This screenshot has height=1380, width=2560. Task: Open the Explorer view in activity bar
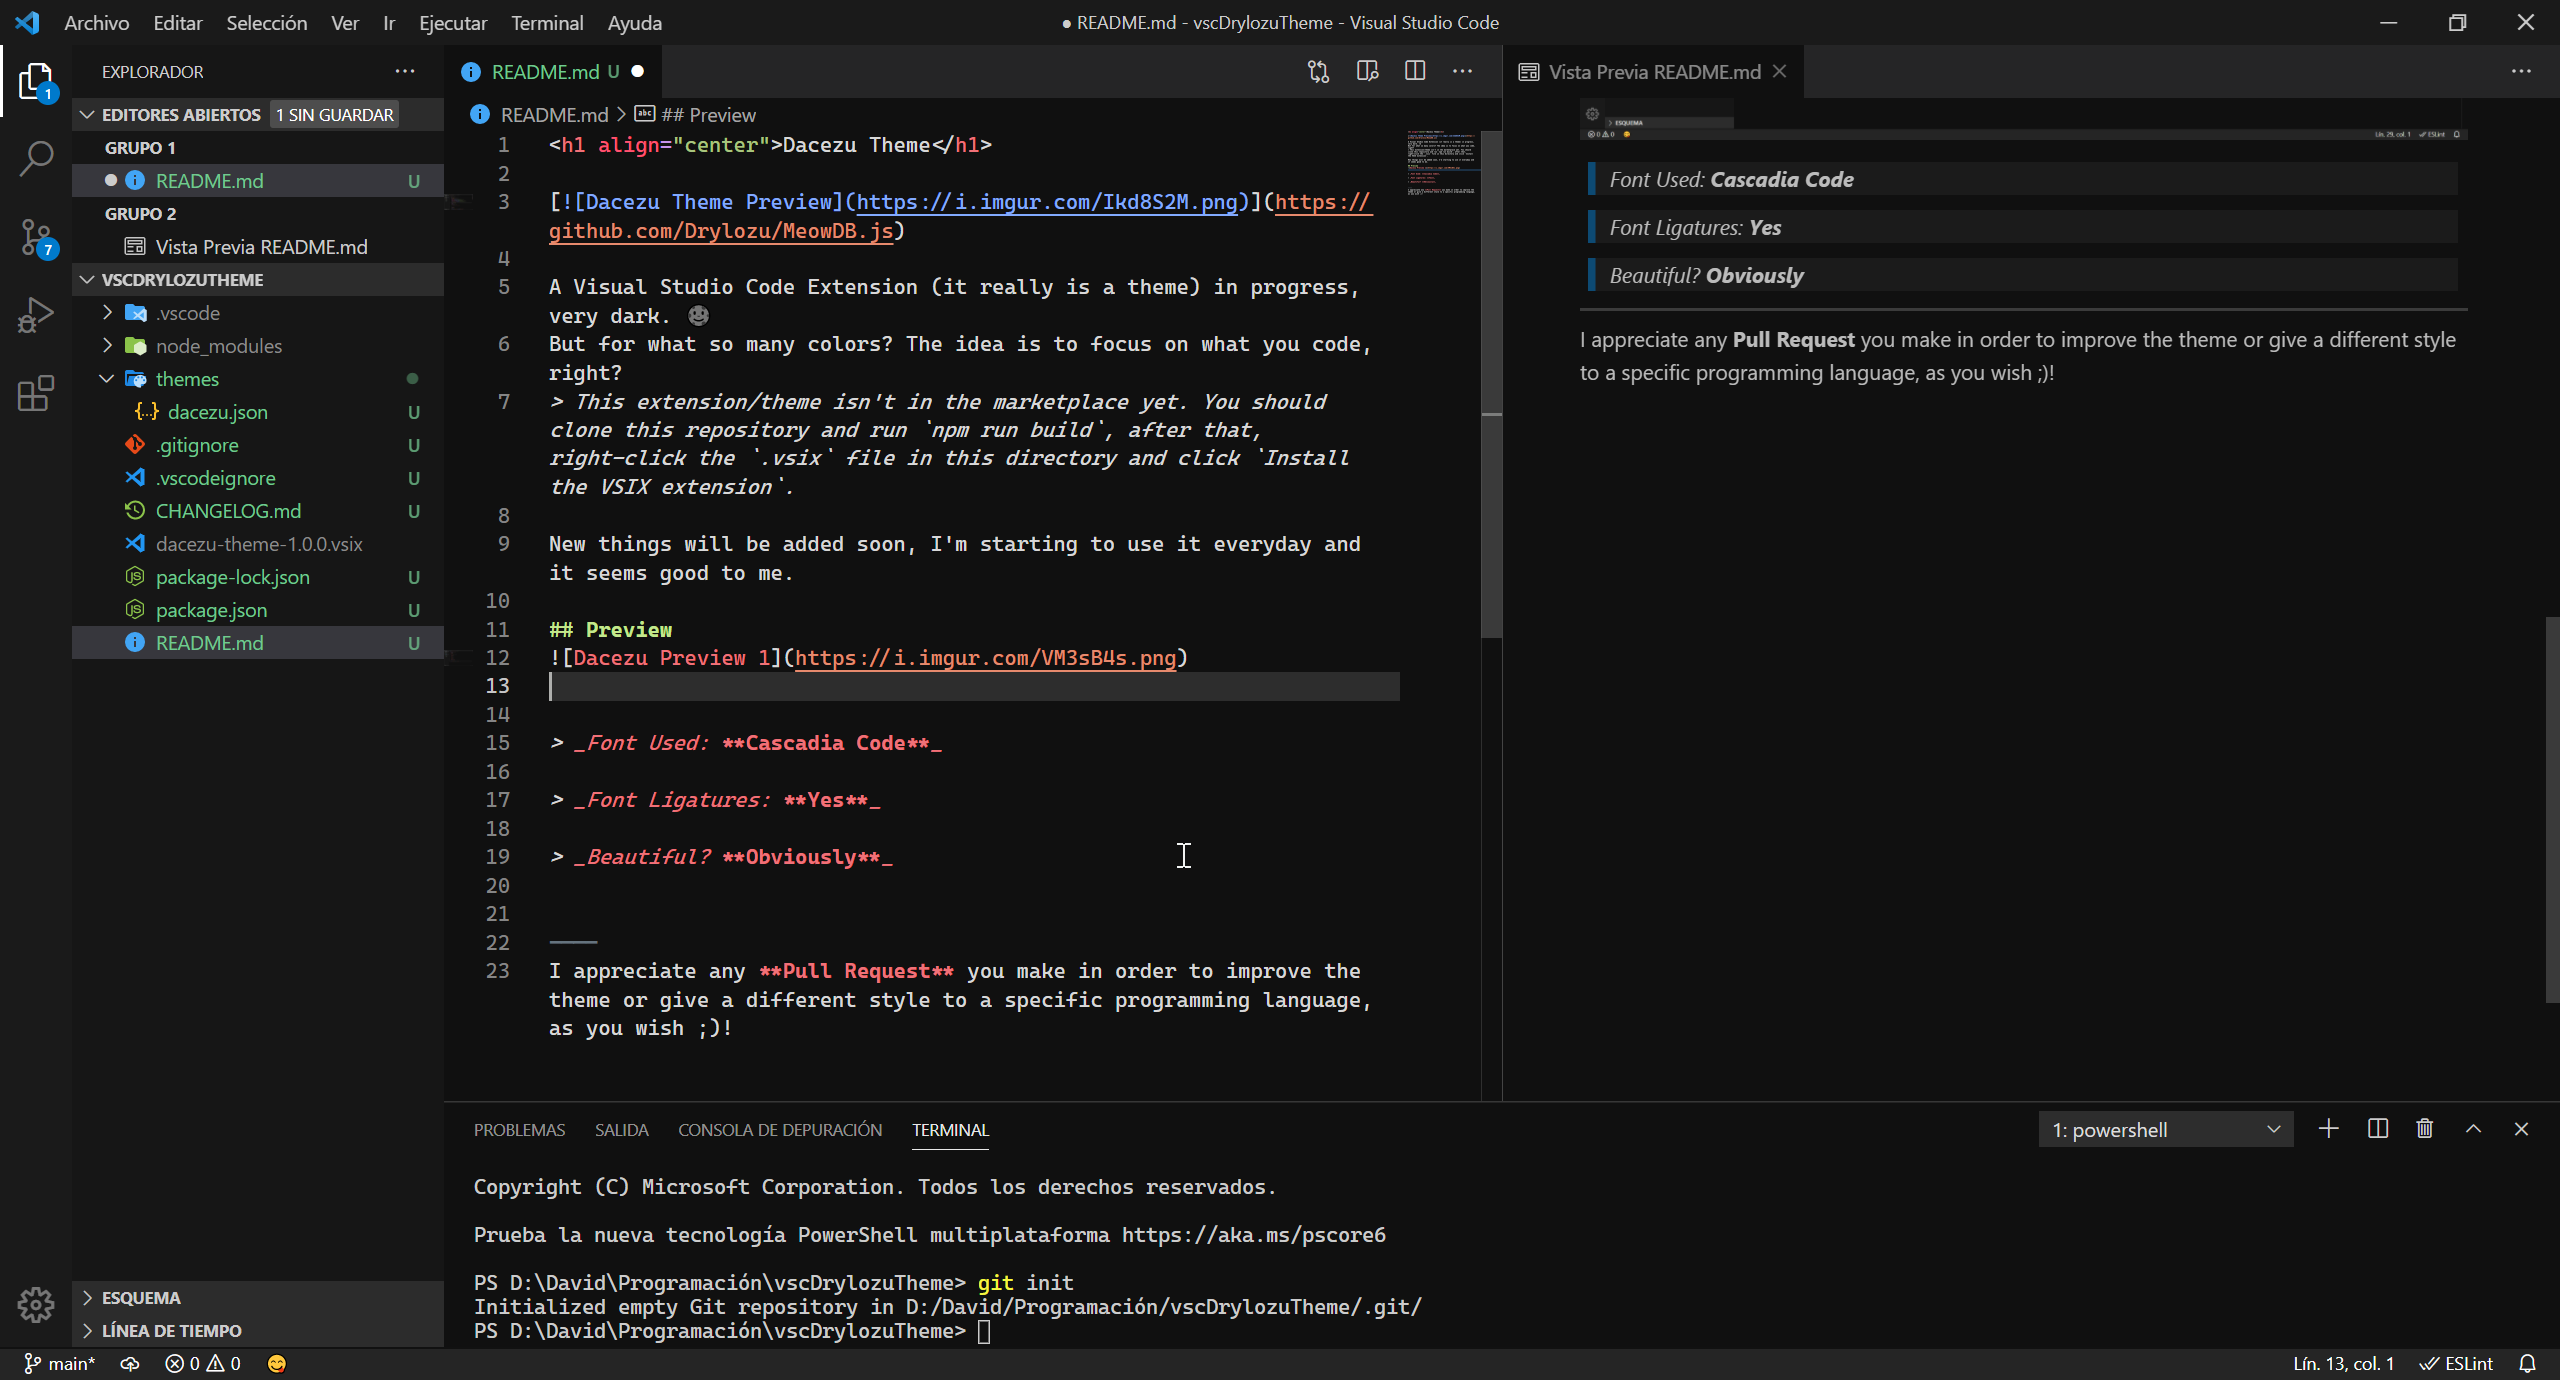36,82
